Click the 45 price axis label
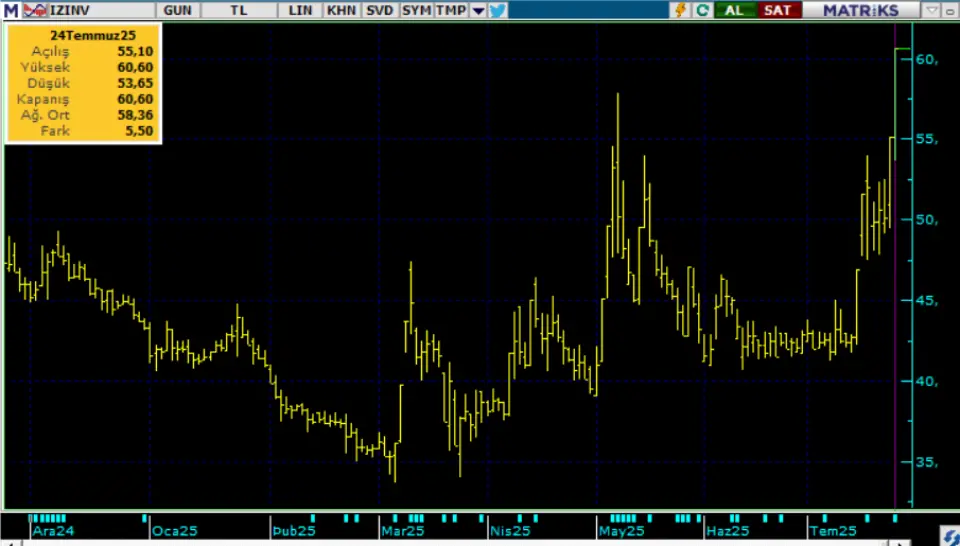960x546 pixels. pos(926,301)
